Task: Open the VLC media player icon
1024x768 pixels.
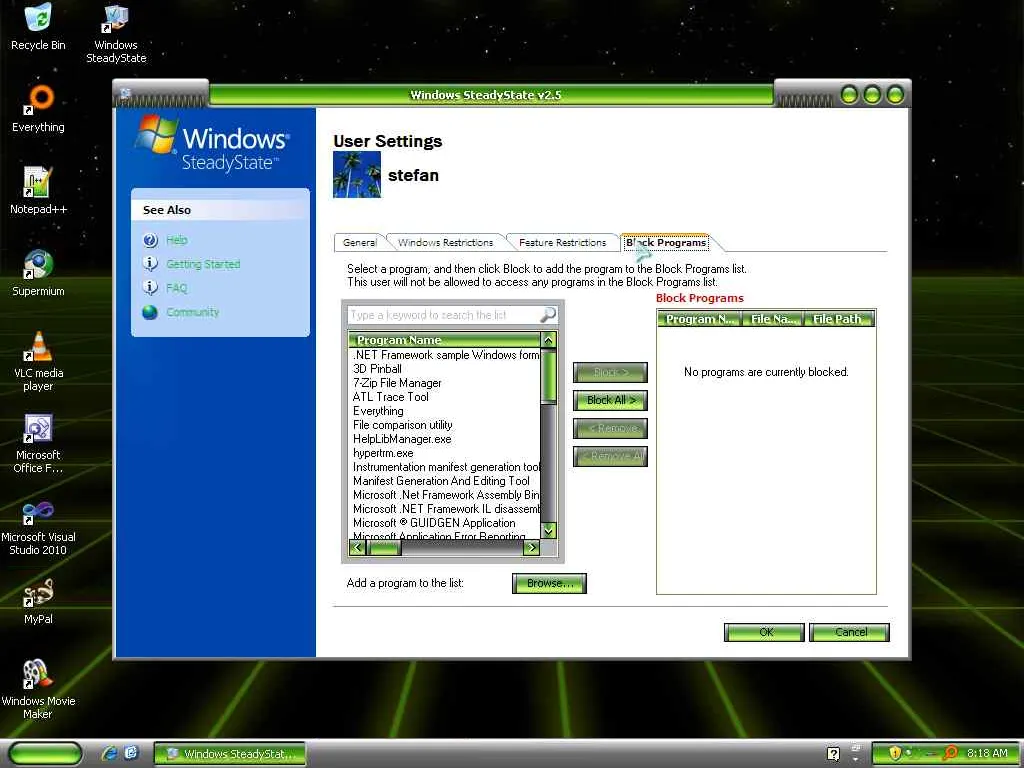Action: [39, 361]
